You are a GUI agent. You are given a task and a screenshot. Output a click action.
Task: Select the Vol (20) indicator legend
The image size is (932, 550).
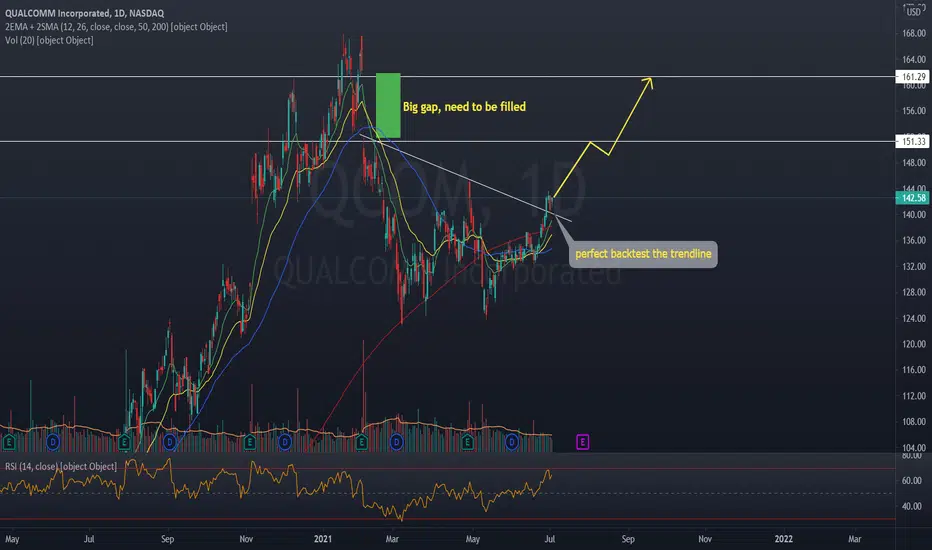pos(49,40)
